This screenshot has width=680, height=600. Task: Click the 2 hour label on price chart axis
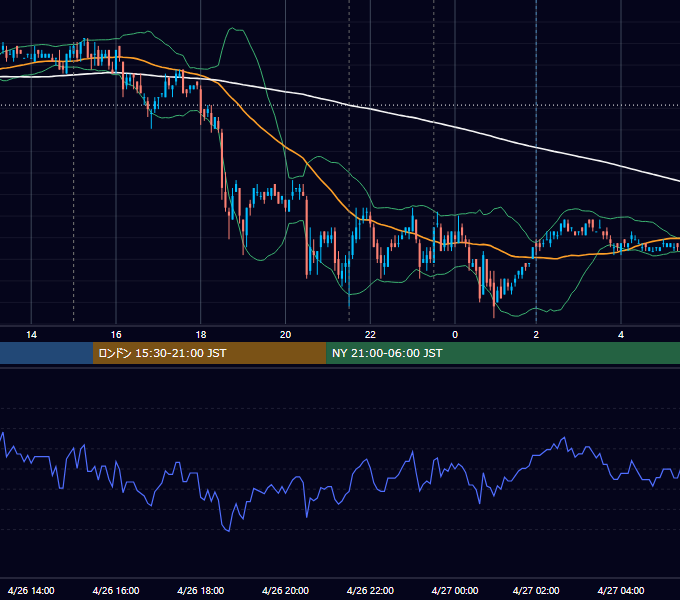click(x=536, y=335)
